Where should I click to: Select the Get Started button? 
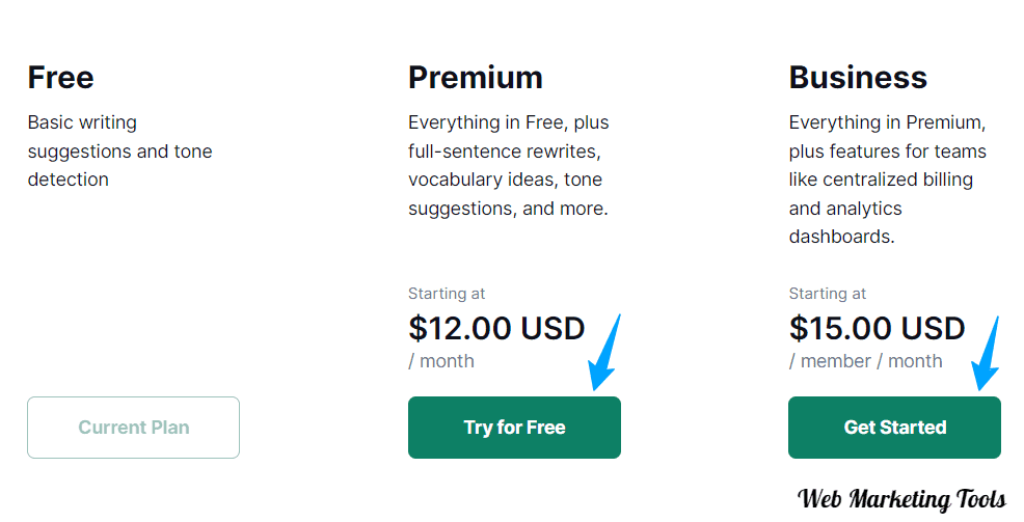pos(894,427)
